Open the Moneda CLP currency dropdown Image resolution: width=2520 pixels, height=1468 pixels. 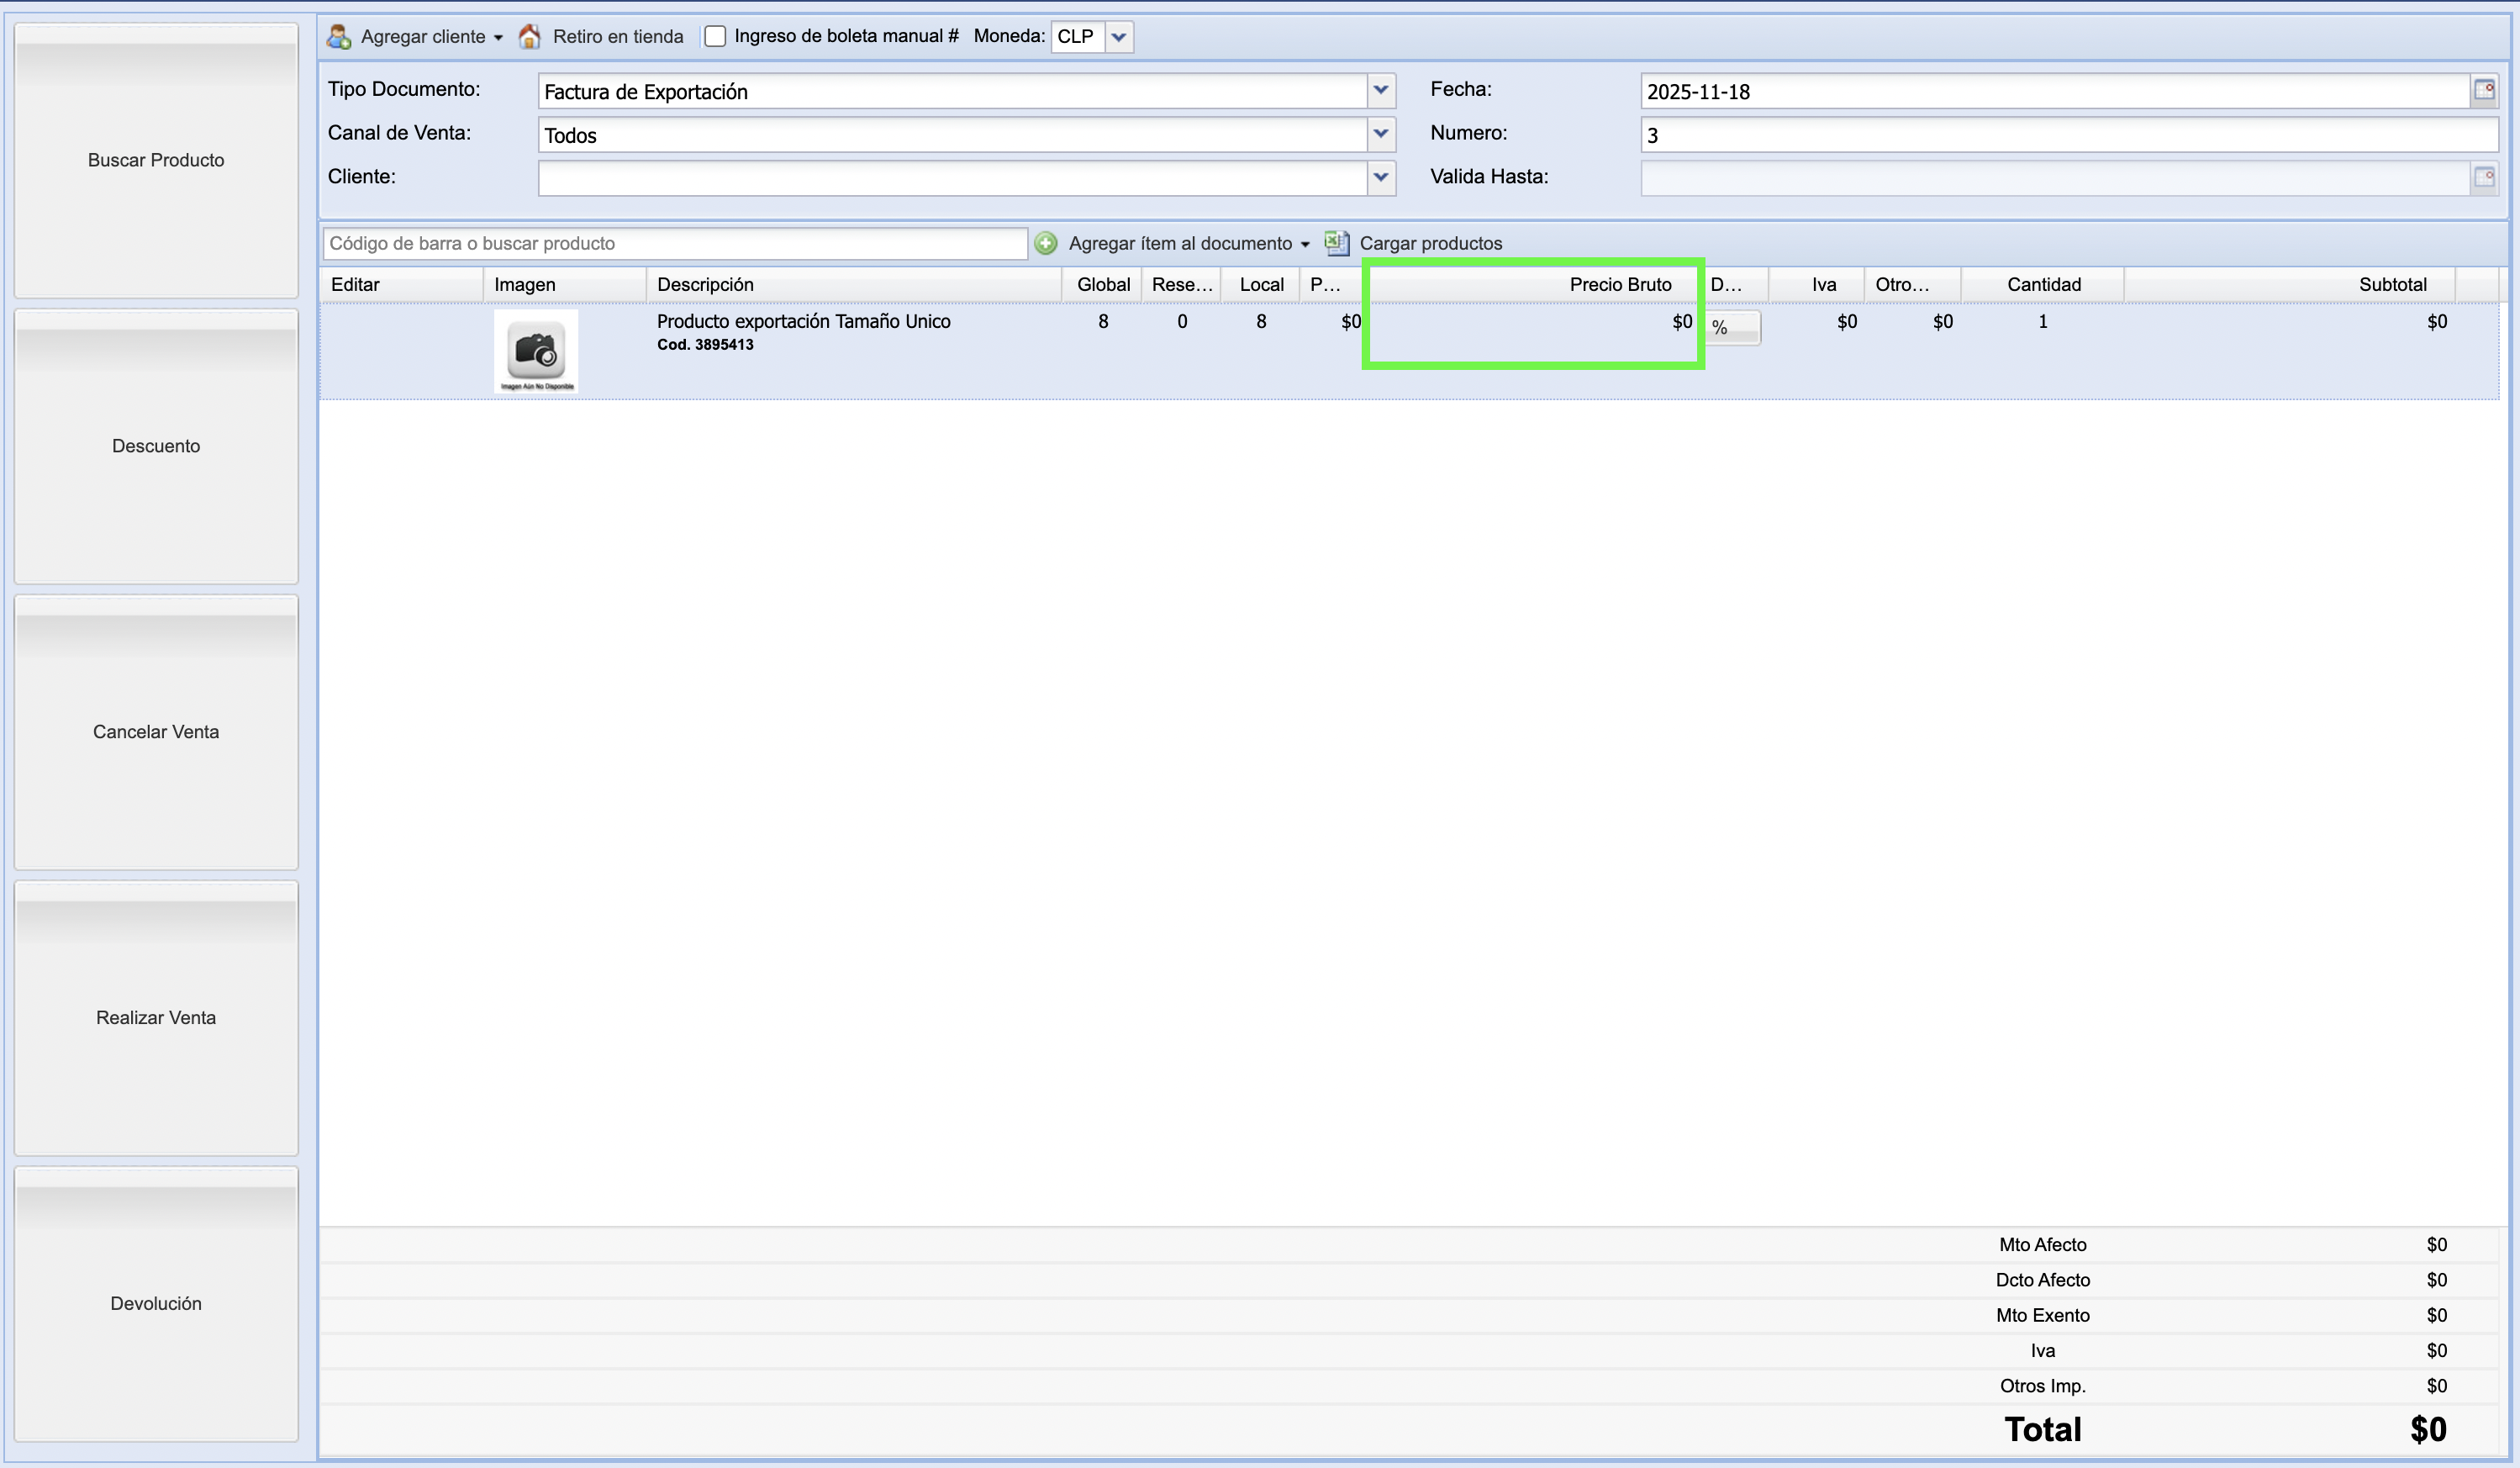click(1119, 37)
